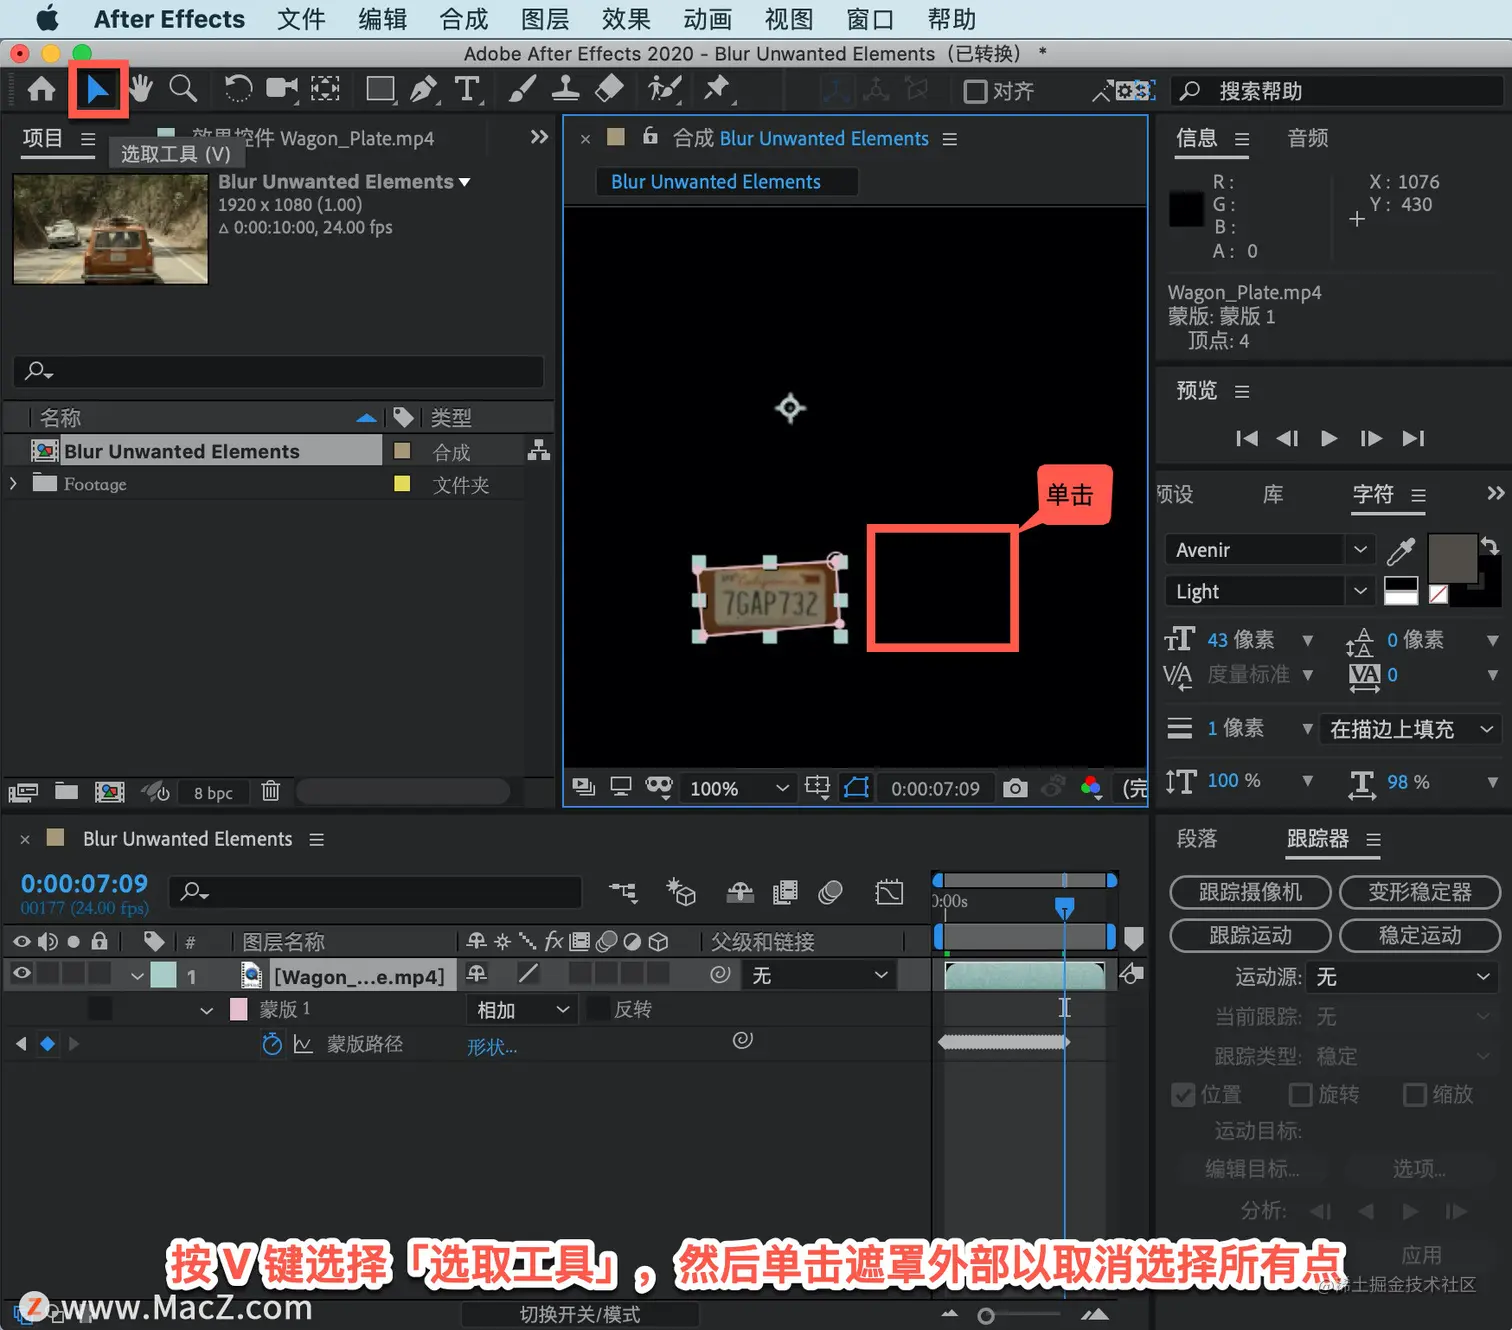The image size is (1512, 1330).
Task: Toggle the viewer lock icon beside 合成
Action: pyautogui.click(x=650, y=137)
